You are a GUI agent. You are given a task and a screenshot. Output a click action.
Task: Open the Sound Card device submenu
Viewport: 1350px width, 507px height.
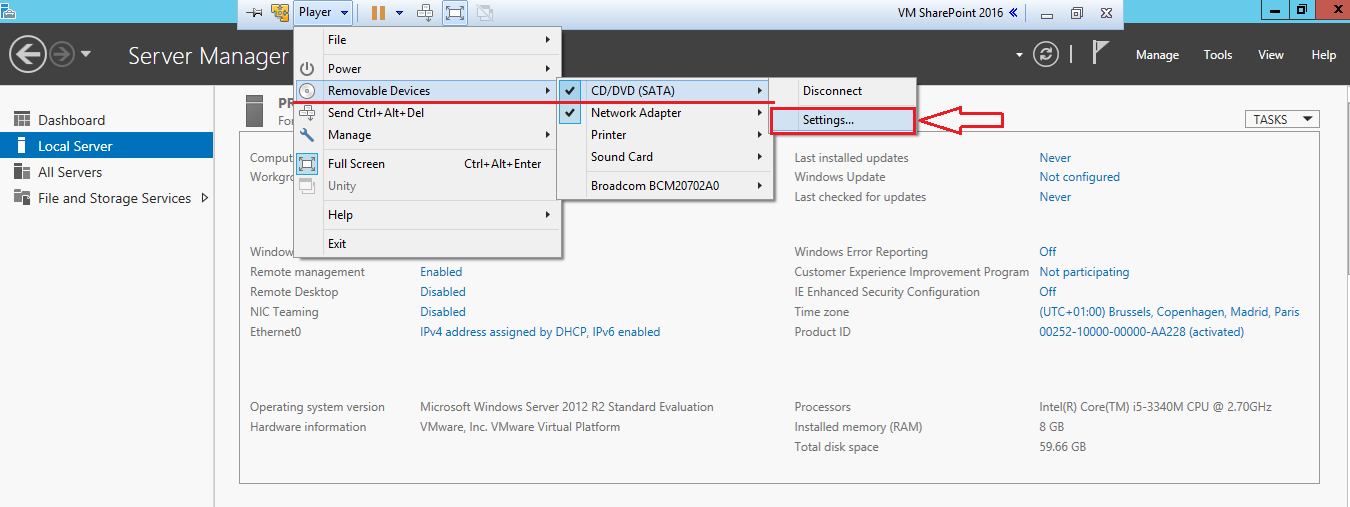tap(665, 157)
